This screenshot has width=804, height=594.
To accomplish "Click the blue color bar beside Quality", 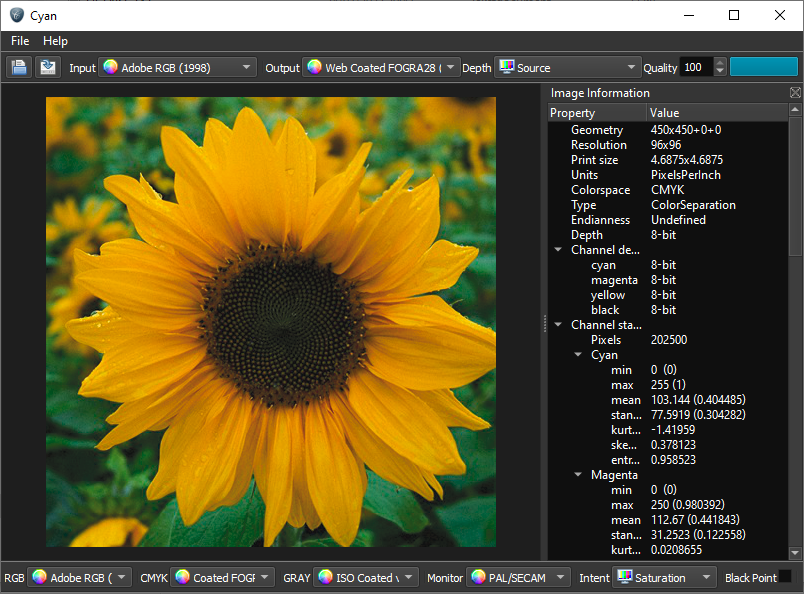I will pyautogui.click(x=763, y=67).
